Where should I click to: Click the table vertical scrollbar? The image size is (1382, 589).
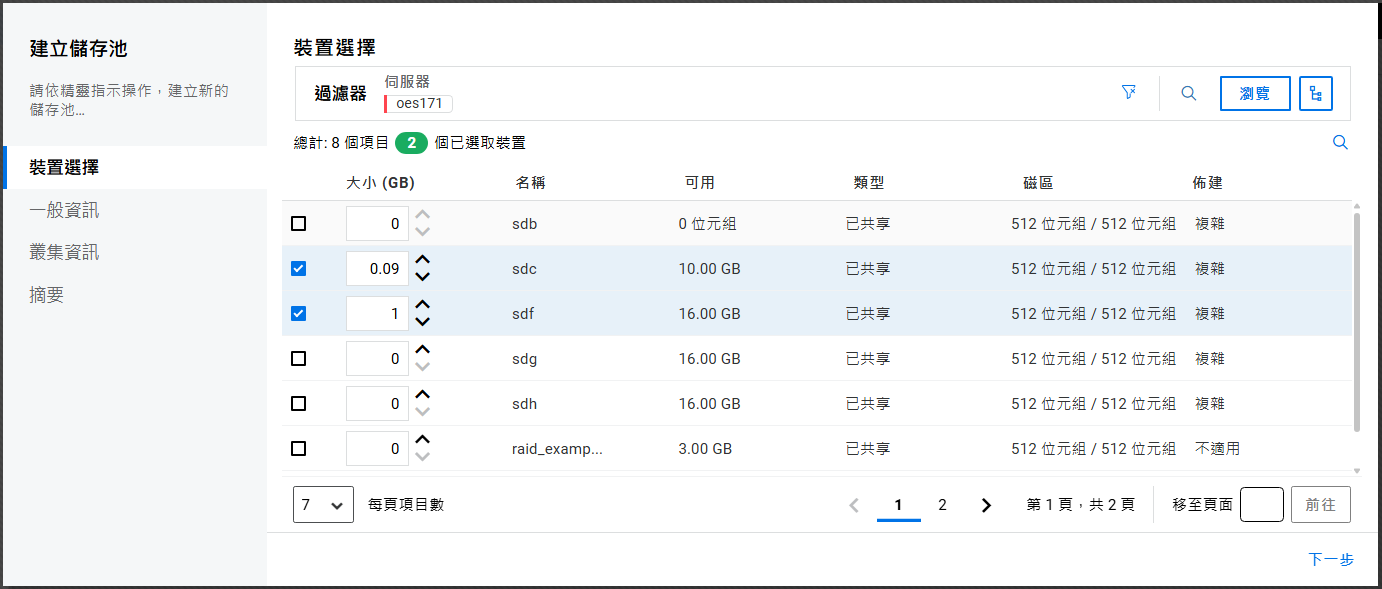coord(1356,320)
